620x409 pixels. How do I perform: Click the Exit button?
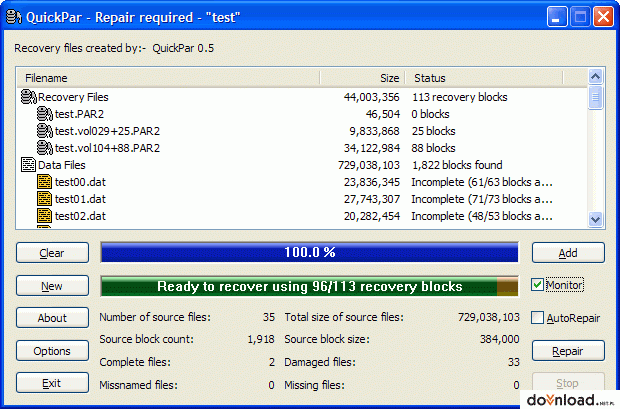pos(52,383)
